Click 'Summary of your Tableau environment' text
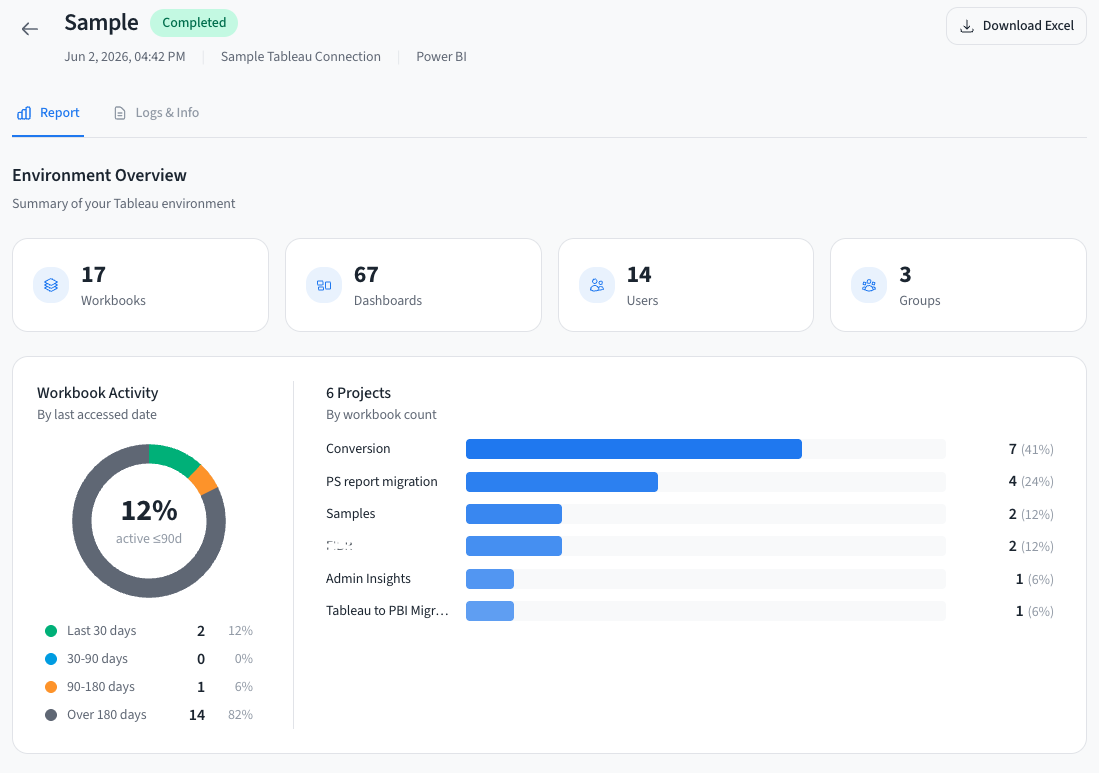The height and width of the screenshot is (773, 1099). click(123, 204)
